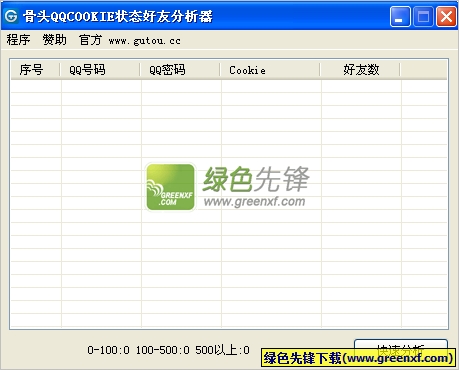The width and height of the screenshot is (459, 370).
Task: Click the first empty row in the list
Action: [229, 86]
